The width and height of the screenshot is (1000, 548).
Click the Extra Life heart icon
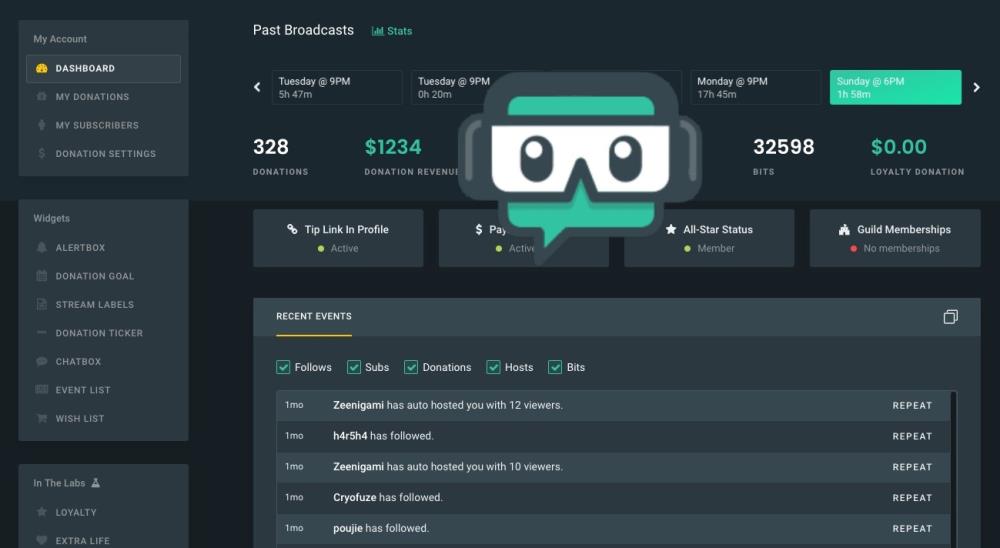pyautogui.click(x=41, y=540)
